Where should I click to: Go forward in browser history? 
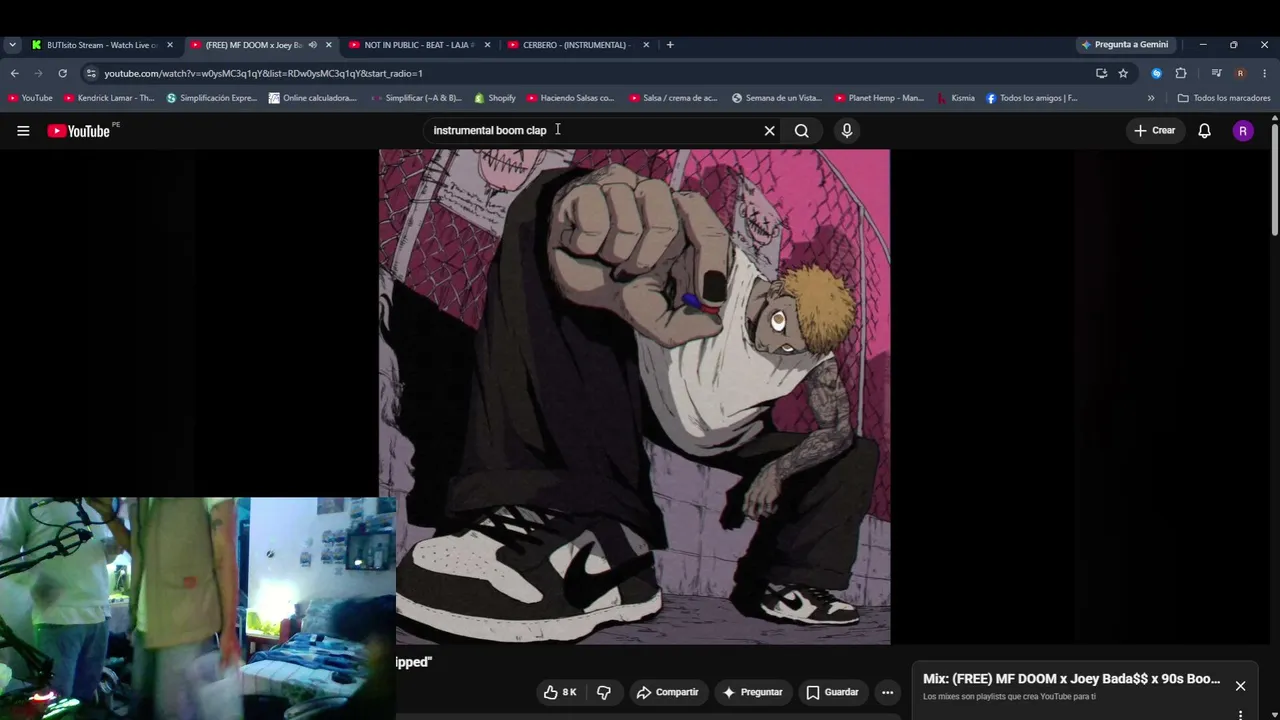[38, 73]
